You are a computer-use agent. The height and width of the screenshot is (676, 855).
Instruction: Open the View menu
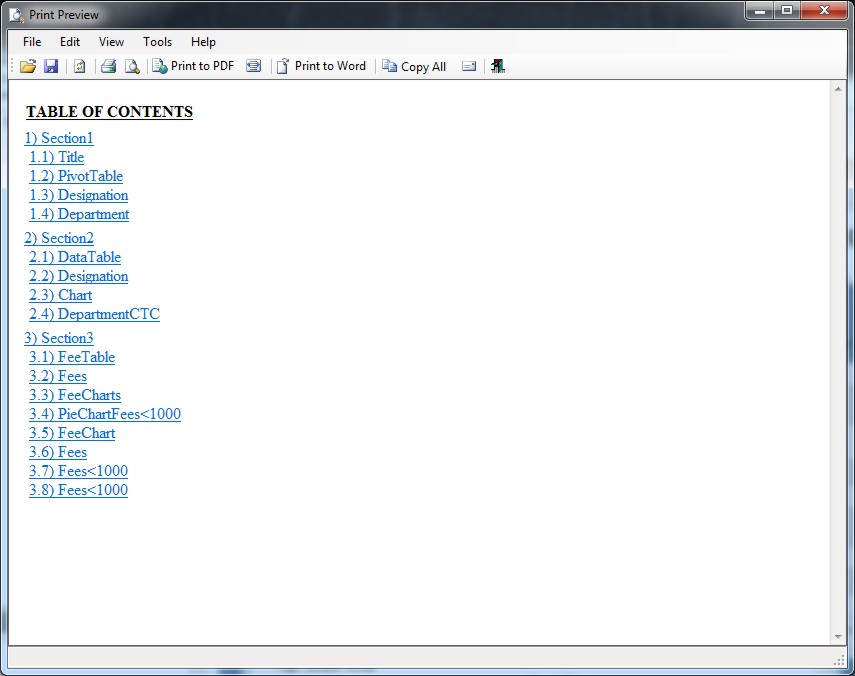point(111,42)
